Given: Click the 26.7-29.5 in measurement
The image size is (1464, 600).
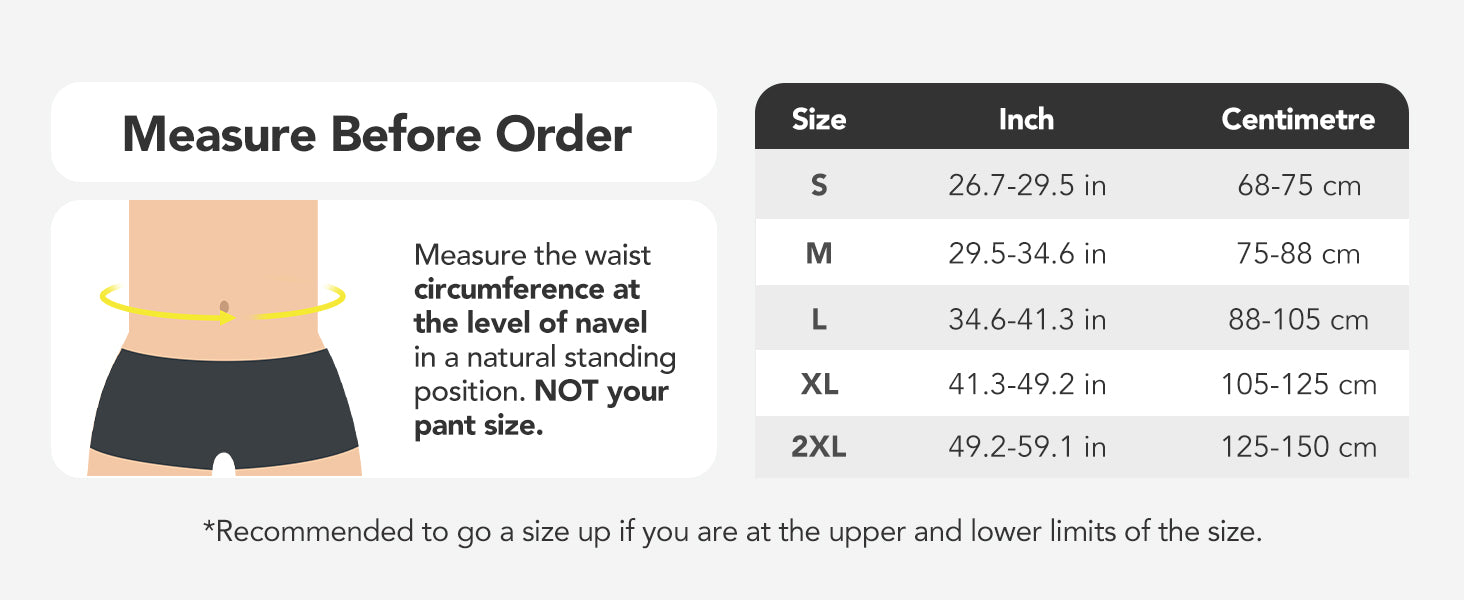Looking at the screenshot, I should tap(1027, 186).
